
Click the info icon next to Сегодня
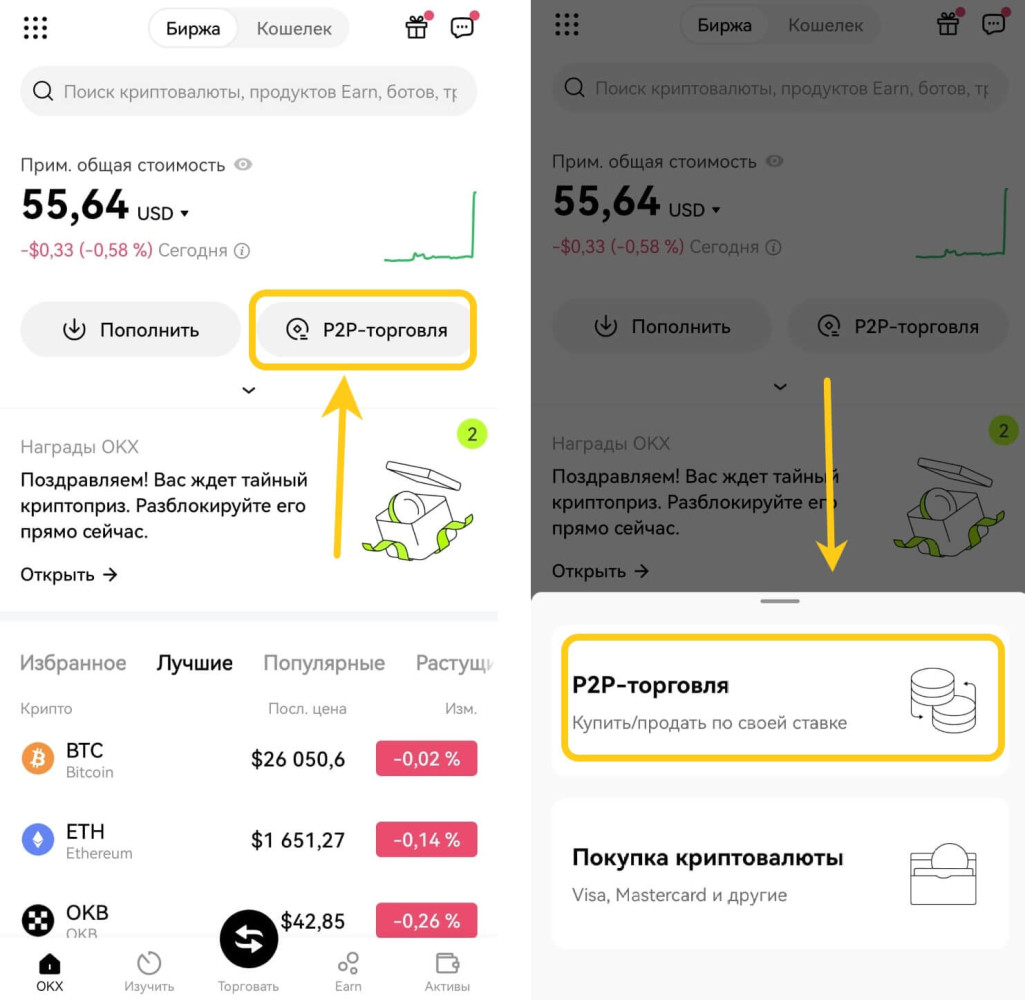[242, 251]
